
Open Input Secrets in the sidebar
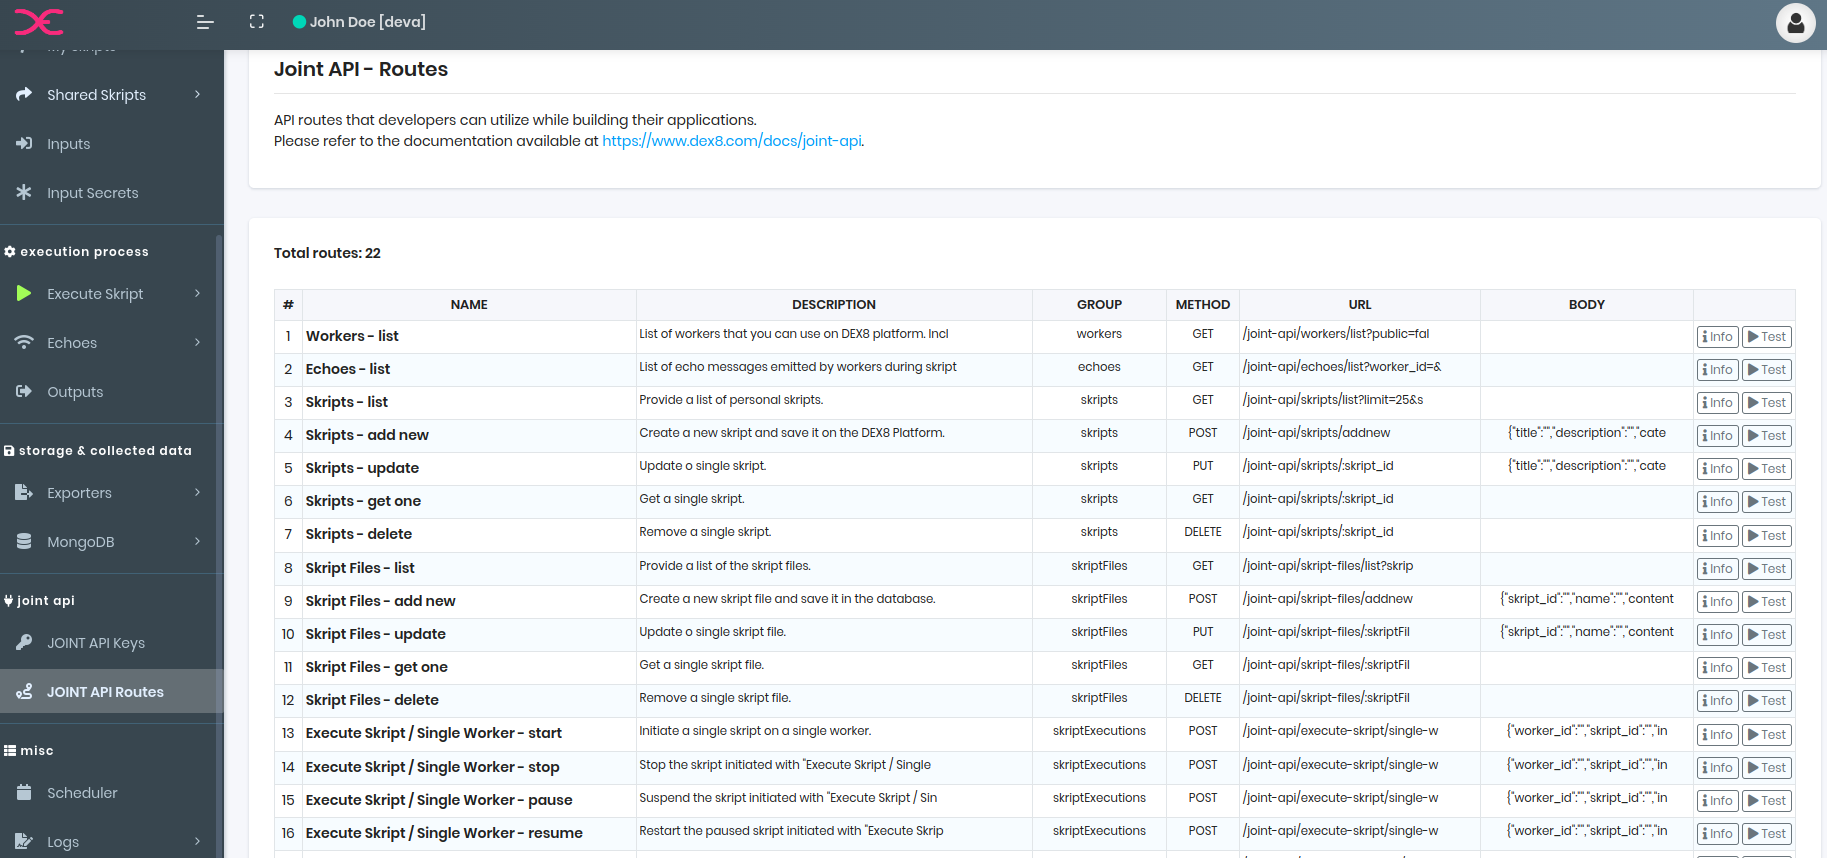click(112, 193)
